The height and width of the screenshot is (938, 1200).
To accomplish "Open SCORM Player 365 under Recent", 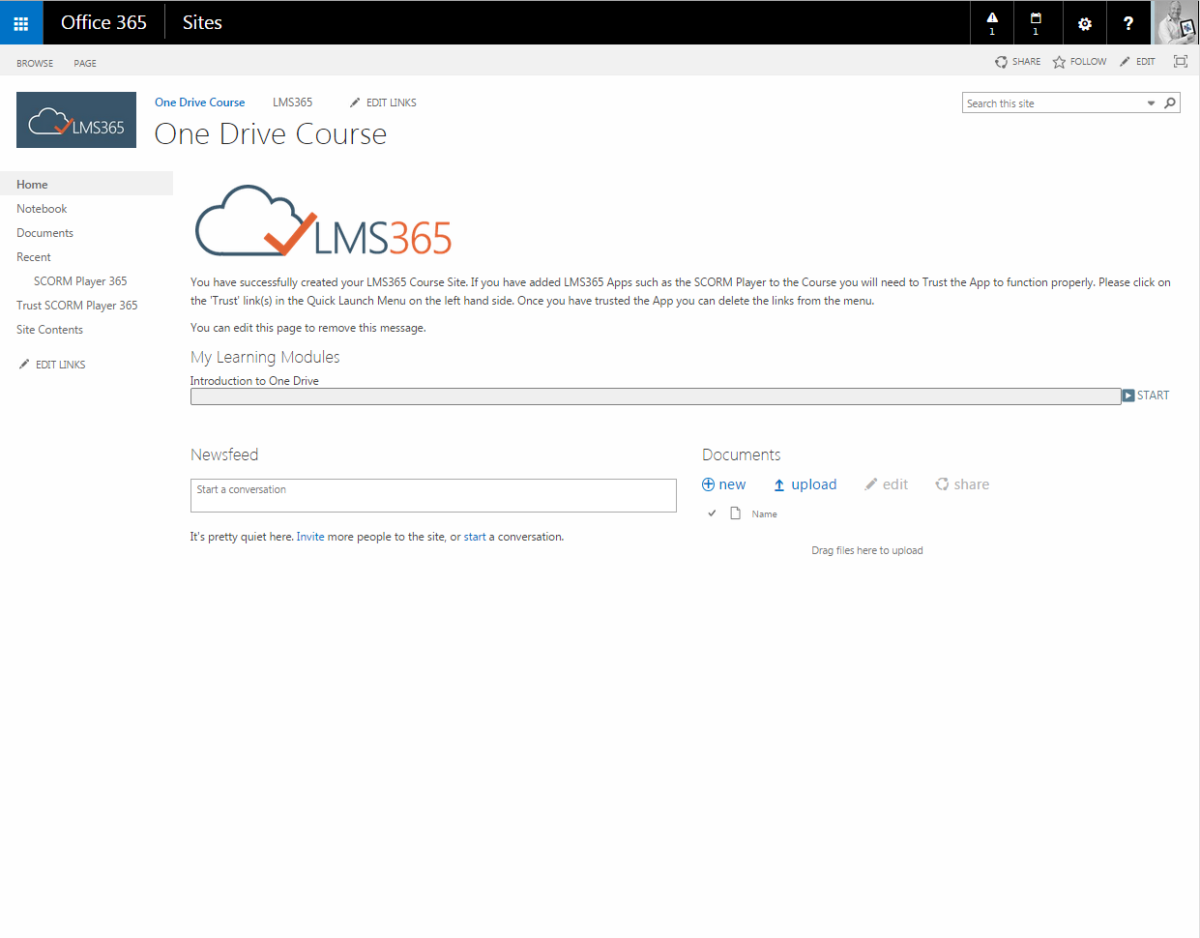I will (x=80, y=281).
